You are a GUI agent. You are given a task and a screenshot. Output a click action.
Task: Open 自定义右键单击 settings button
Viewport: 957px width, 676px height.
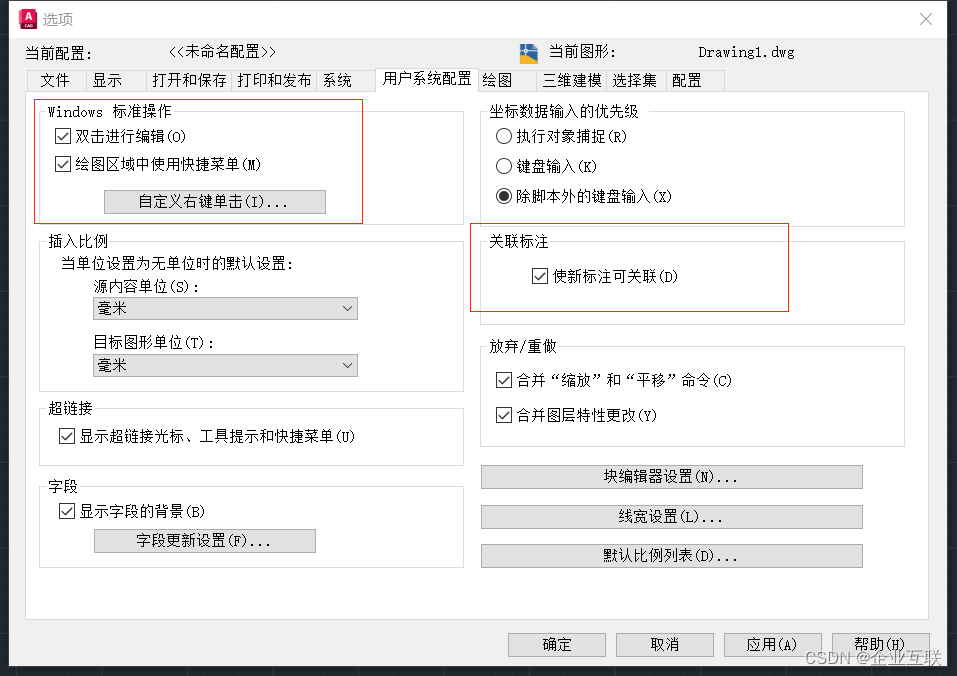[x=215, y=202]
